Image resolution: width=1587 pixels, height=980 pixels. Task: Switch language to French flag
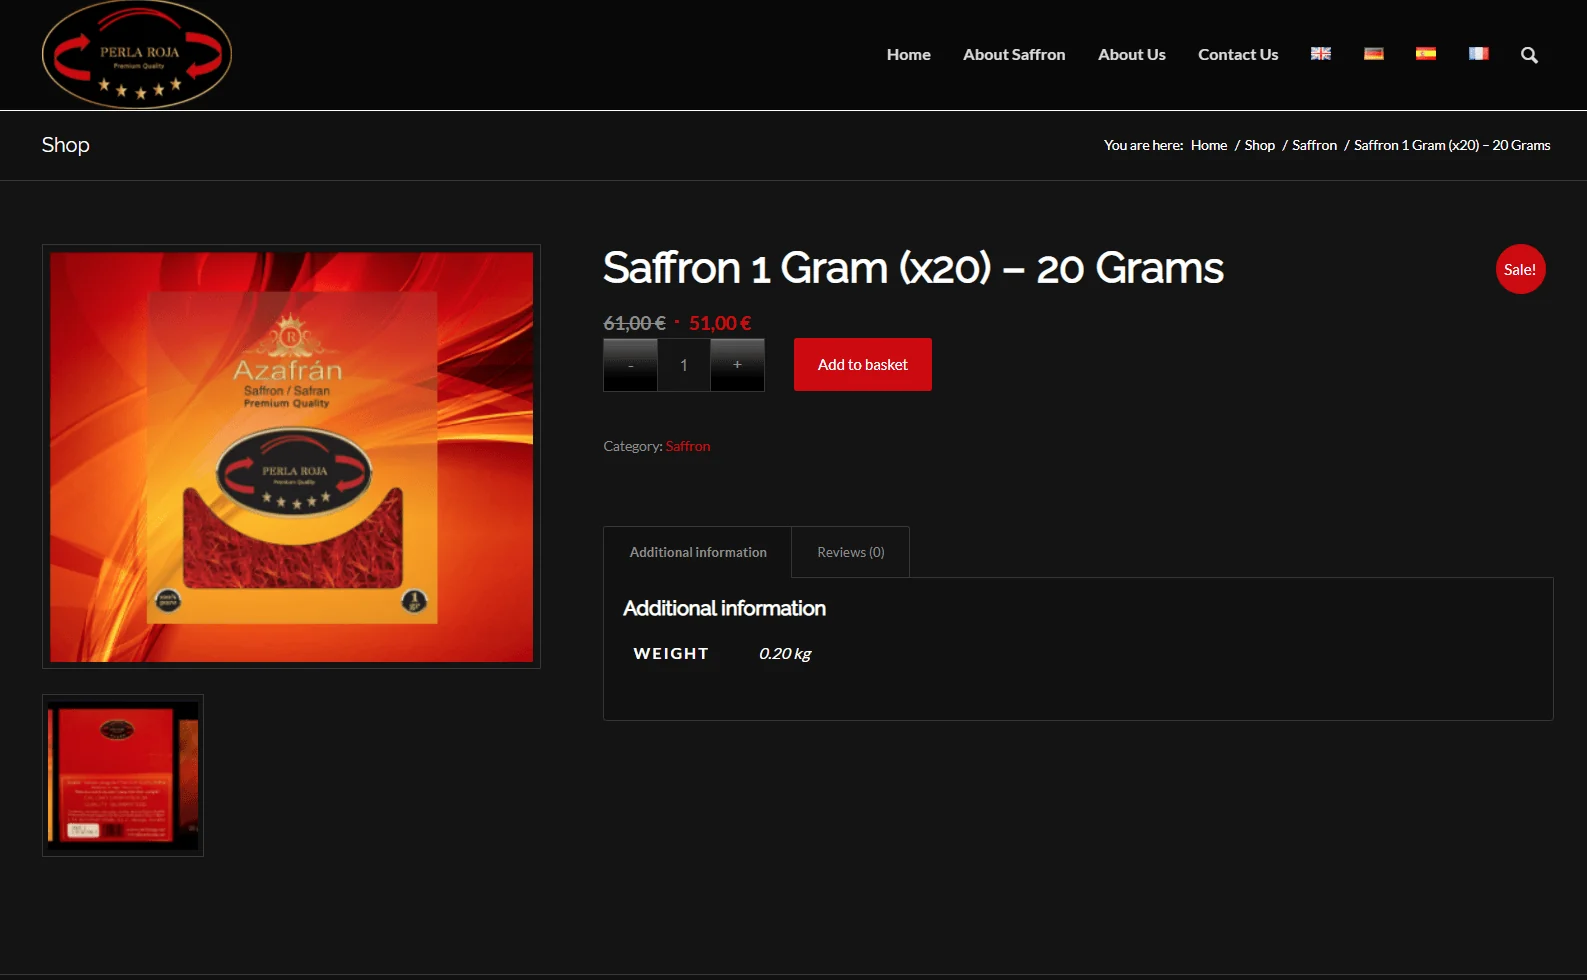click(x=1479, y=54)
